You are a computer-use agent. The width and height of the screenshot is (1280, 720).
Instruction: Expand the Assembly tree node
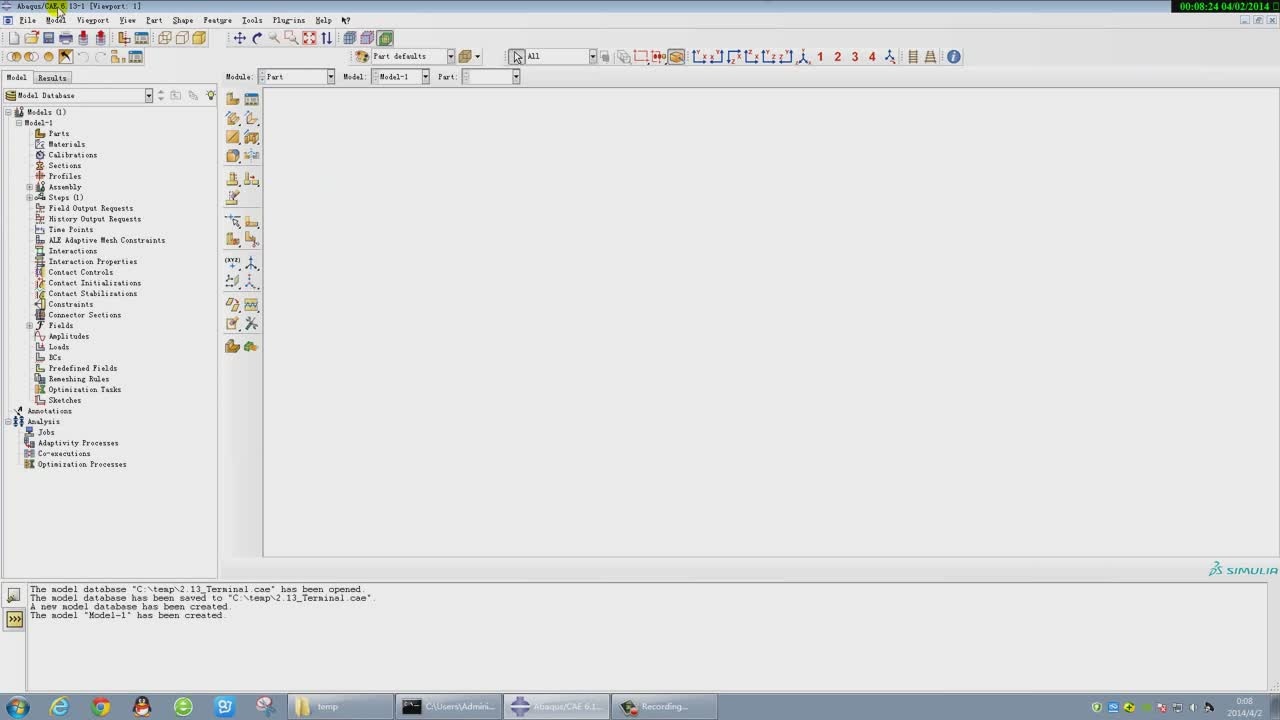click(30, 187)
